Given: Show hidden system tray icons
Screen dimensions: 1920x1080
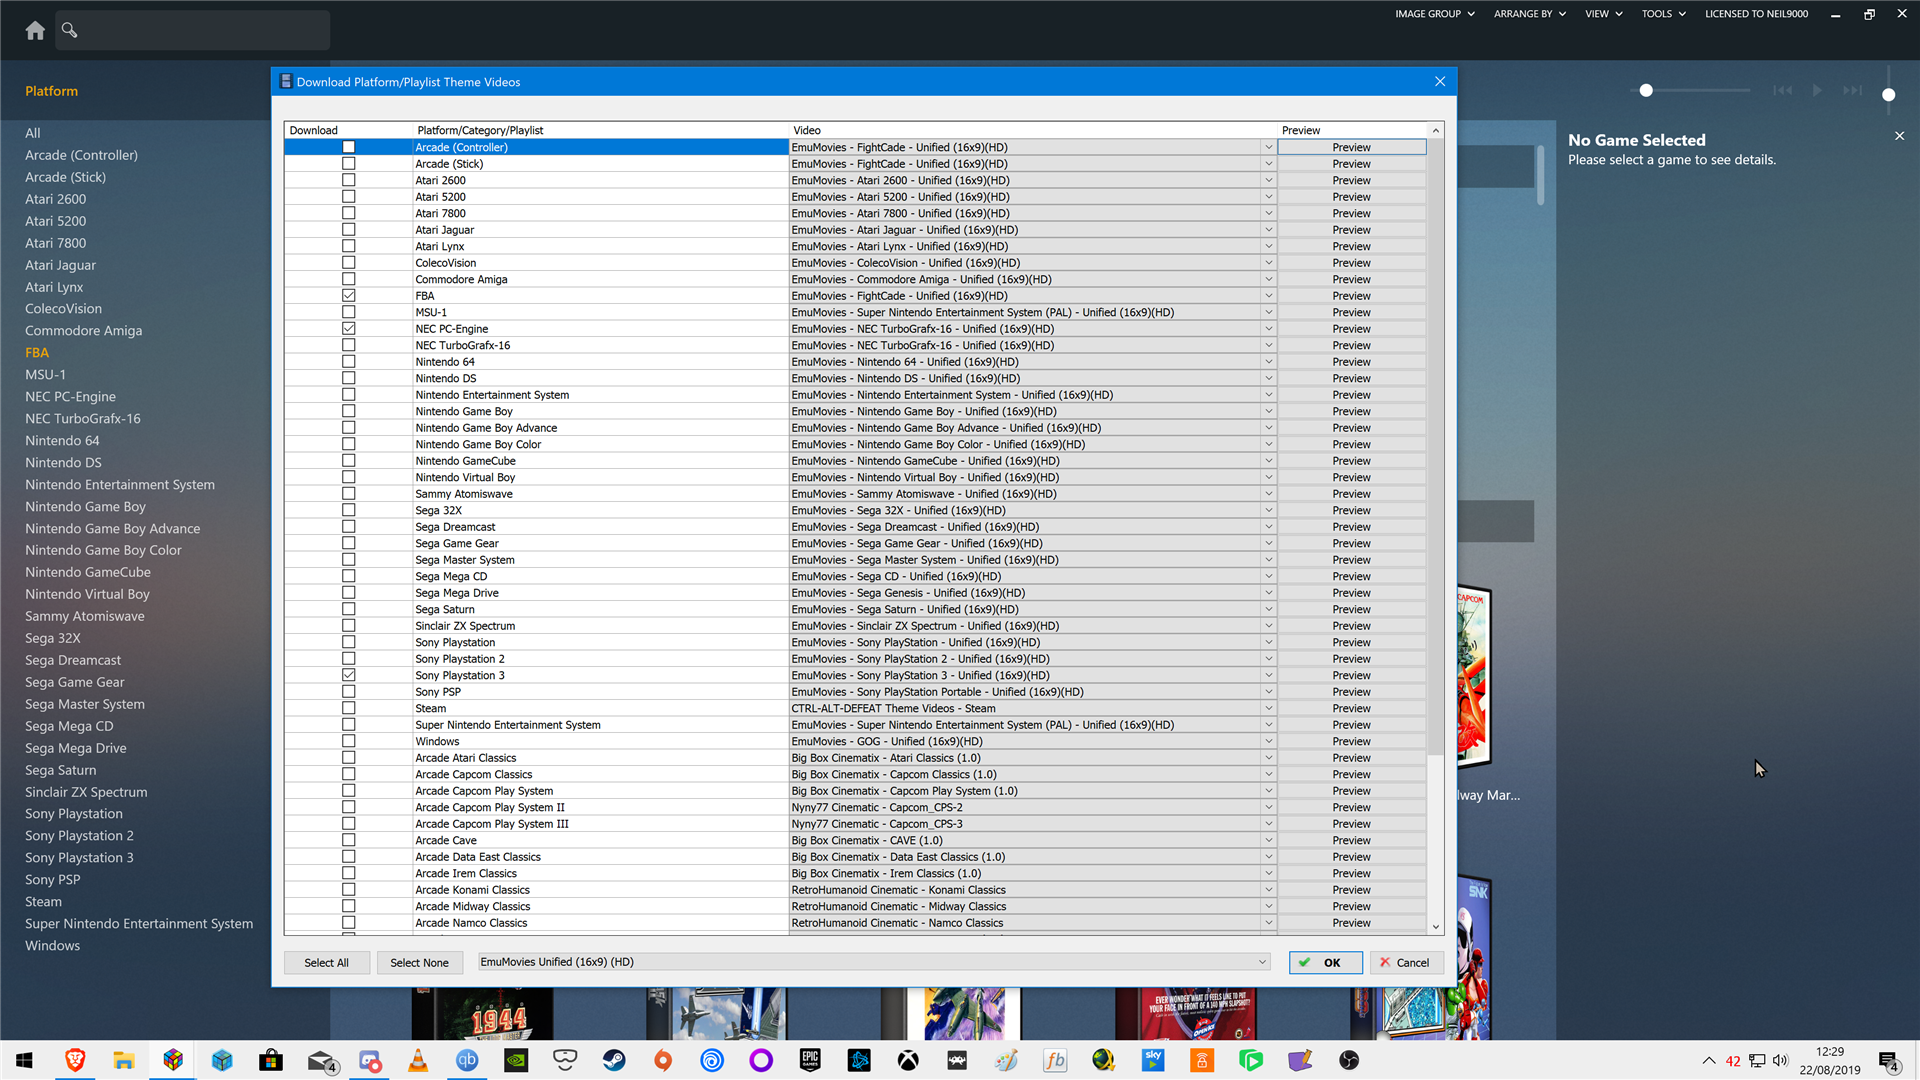Looking at the screenshot, I should 1709,1060.
